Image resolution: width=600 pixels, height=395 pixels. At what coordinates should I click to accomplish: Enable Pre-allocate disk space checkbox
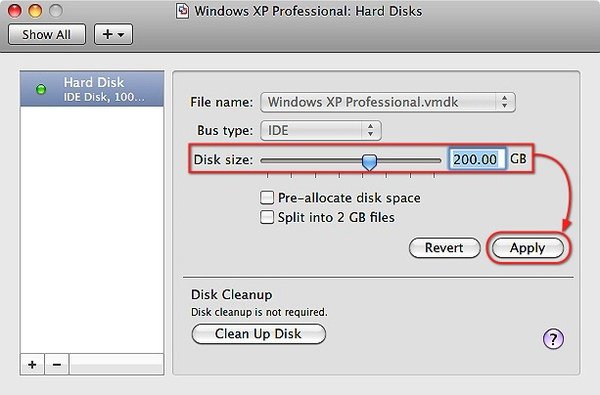[267, 198]
